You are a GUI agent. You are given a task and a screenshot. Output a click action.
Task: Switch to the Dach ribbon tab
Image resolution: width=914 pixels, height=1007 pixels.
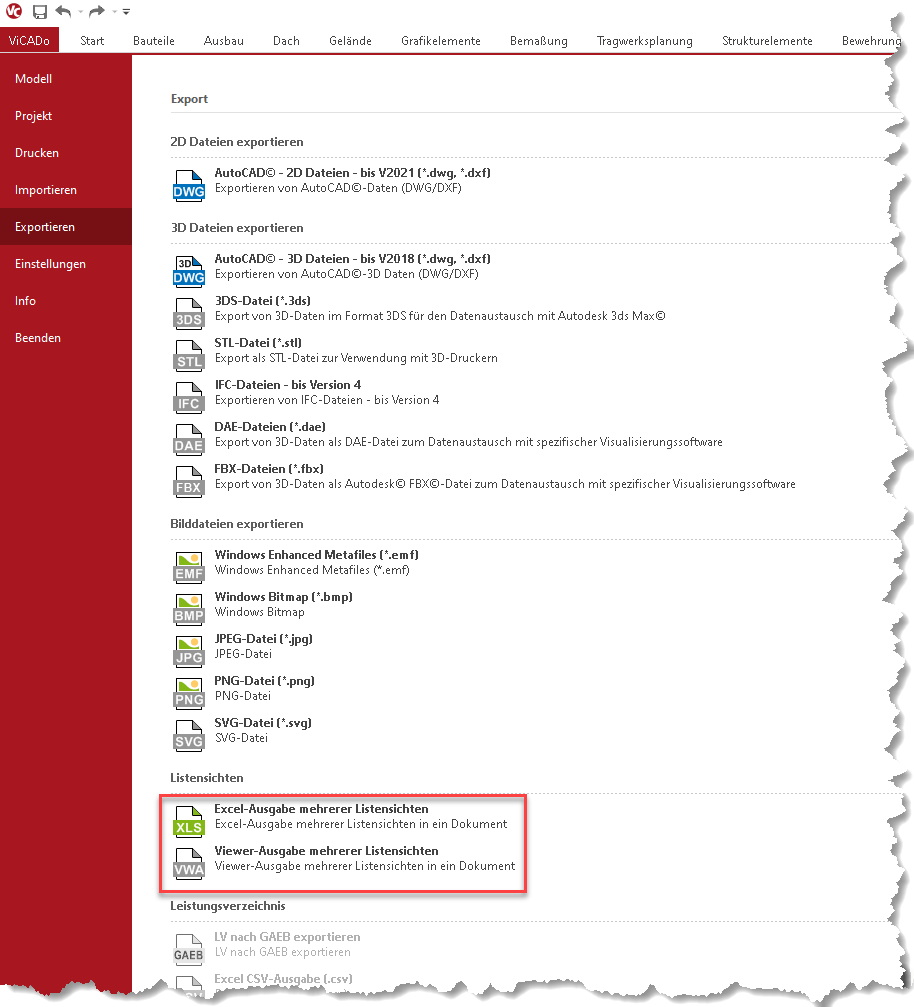click(286, 40)
